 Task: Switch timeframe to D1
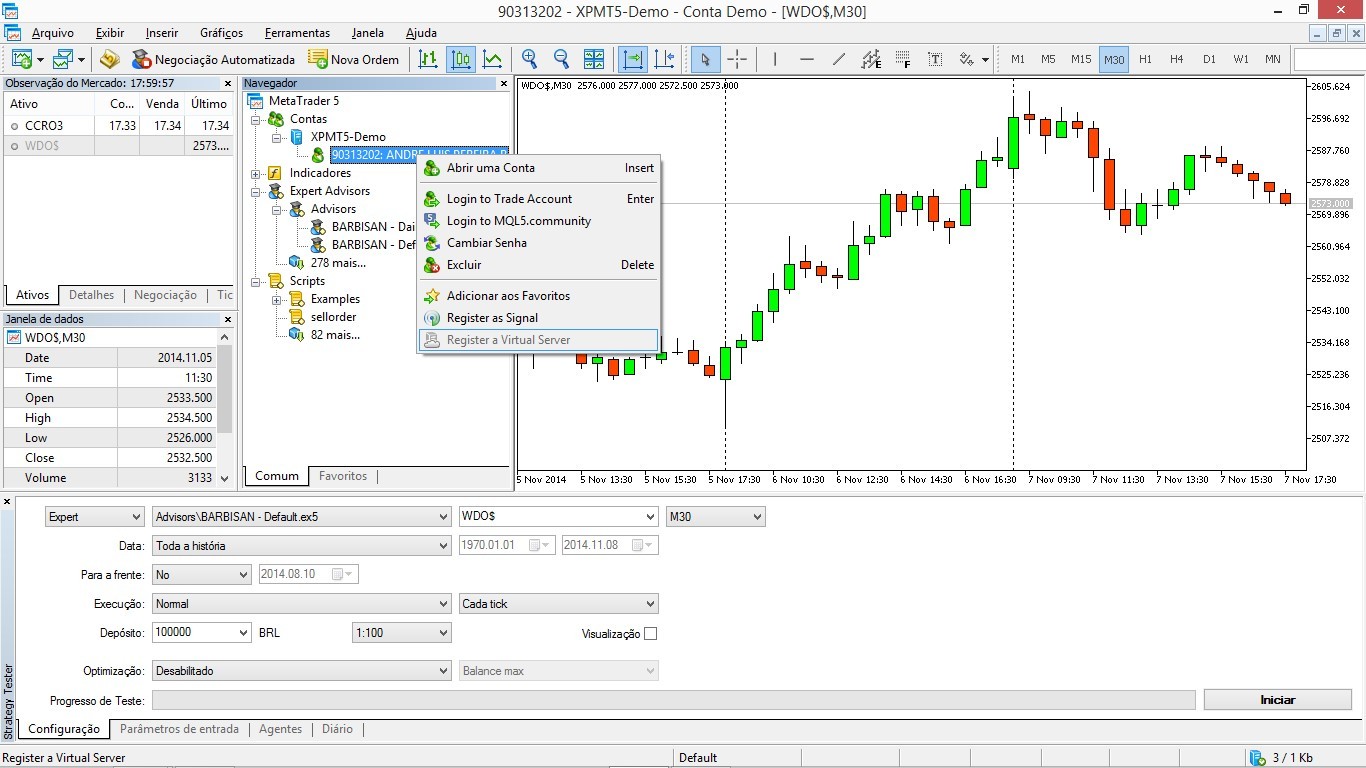[1209, 59]
